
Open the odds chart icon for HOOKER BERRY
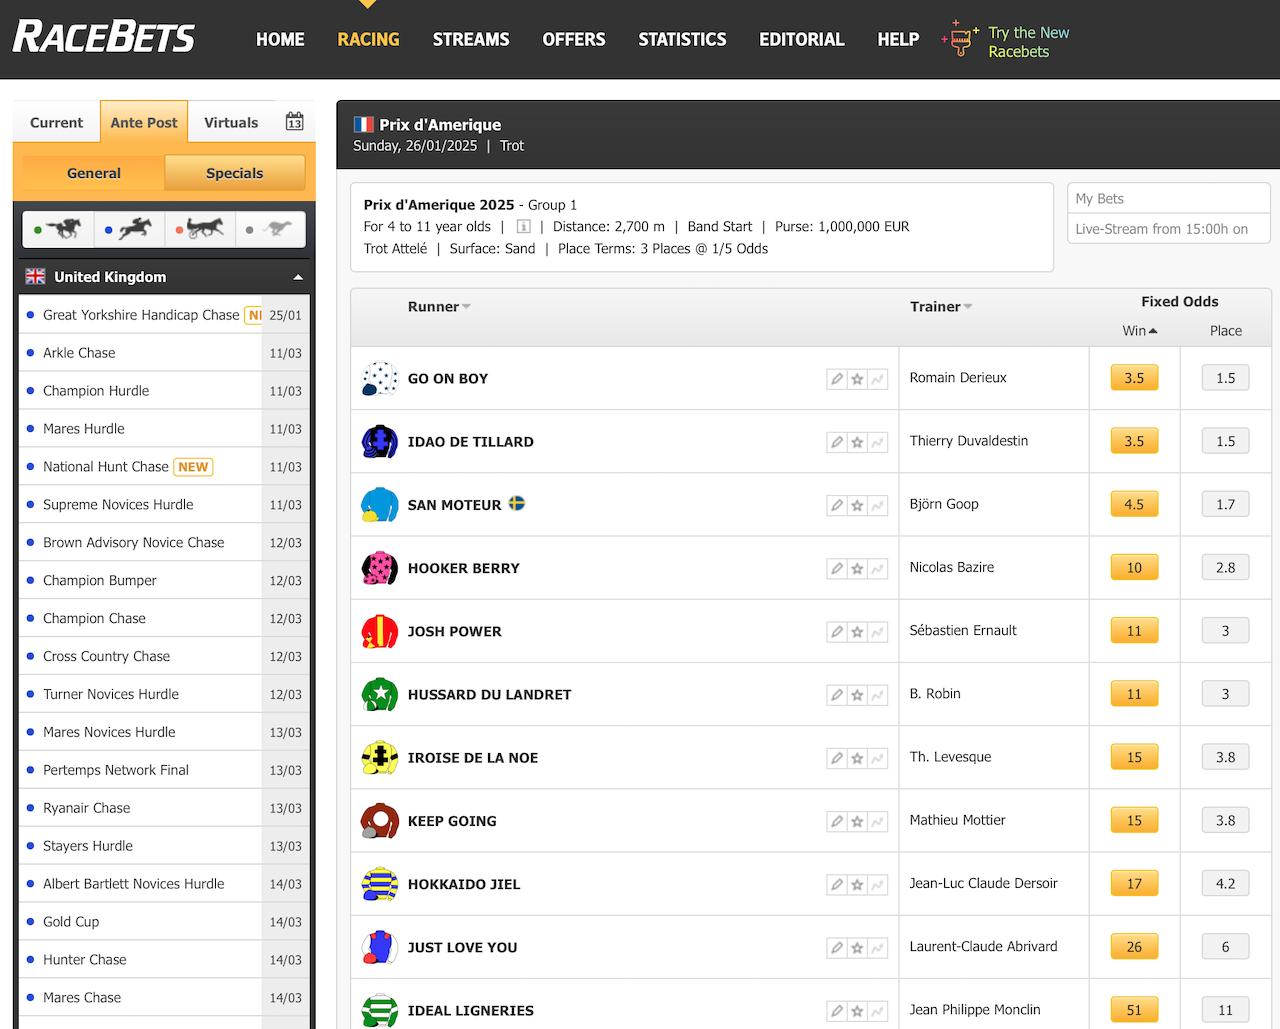pyautogui.click(x=878, y=568)
